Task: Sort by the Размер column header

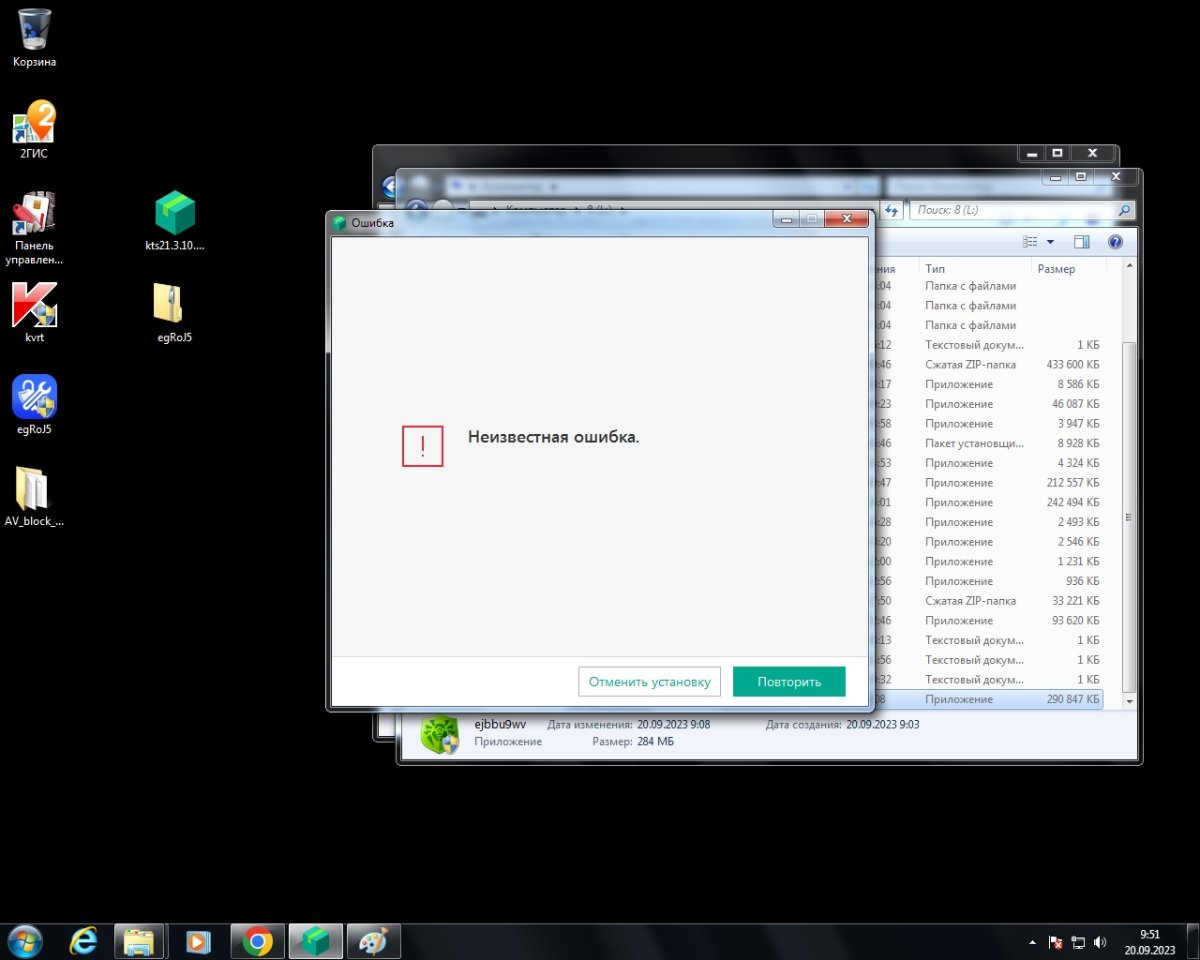Action: (x=1068, y=269)
